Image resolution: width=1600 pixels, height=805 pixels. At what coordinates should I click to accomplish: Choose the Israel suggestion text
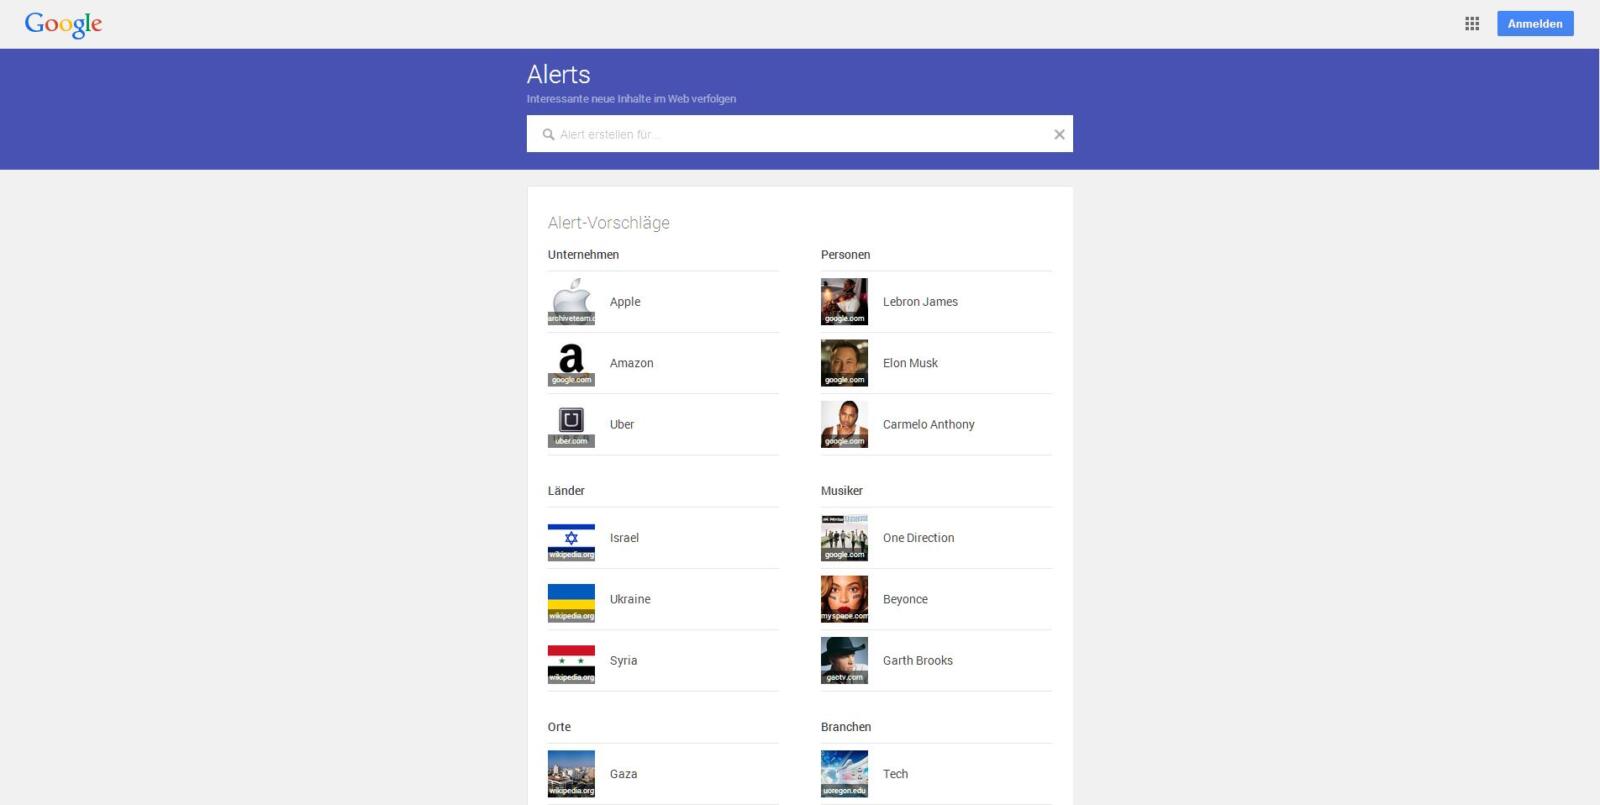(624, 538)
